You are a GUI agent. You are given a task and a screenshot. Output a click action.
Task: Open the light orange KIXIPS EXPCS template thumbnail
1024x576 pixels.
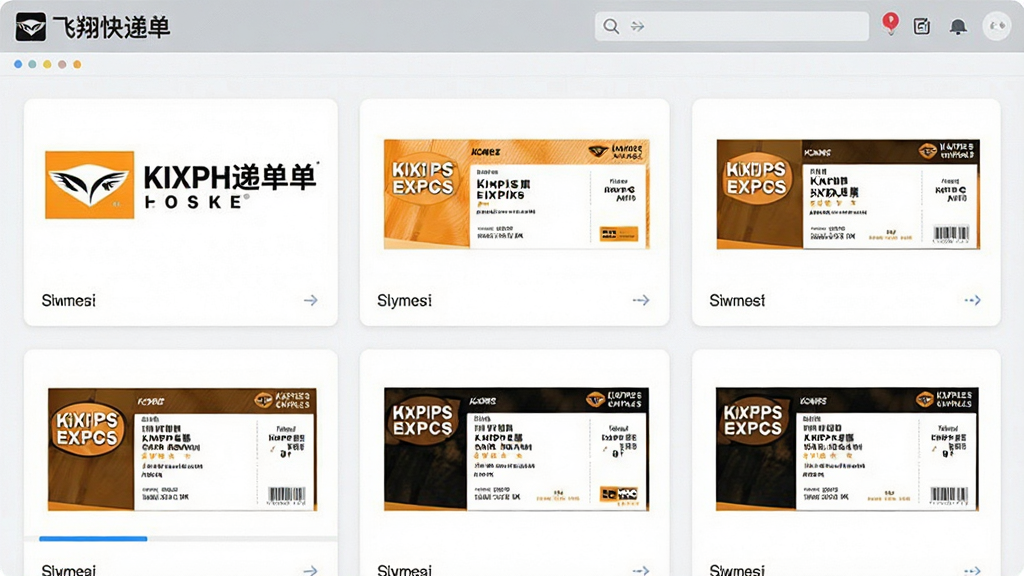pos(517,194)
